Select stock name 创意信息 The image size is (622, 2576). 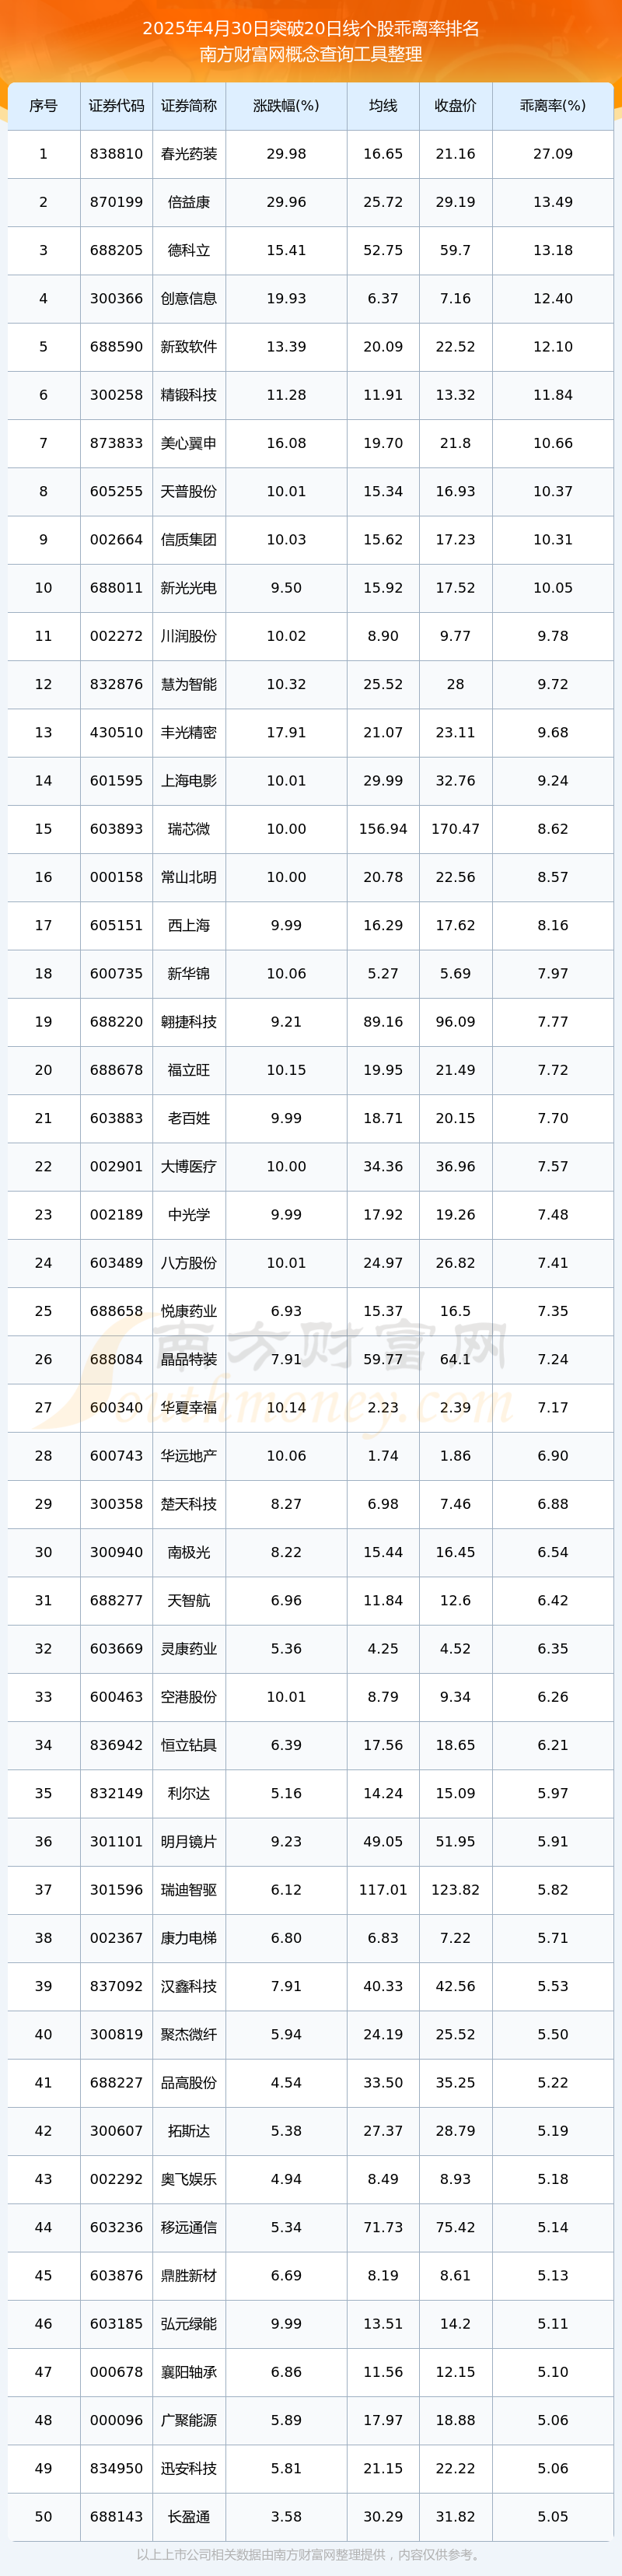click(189, 298)
